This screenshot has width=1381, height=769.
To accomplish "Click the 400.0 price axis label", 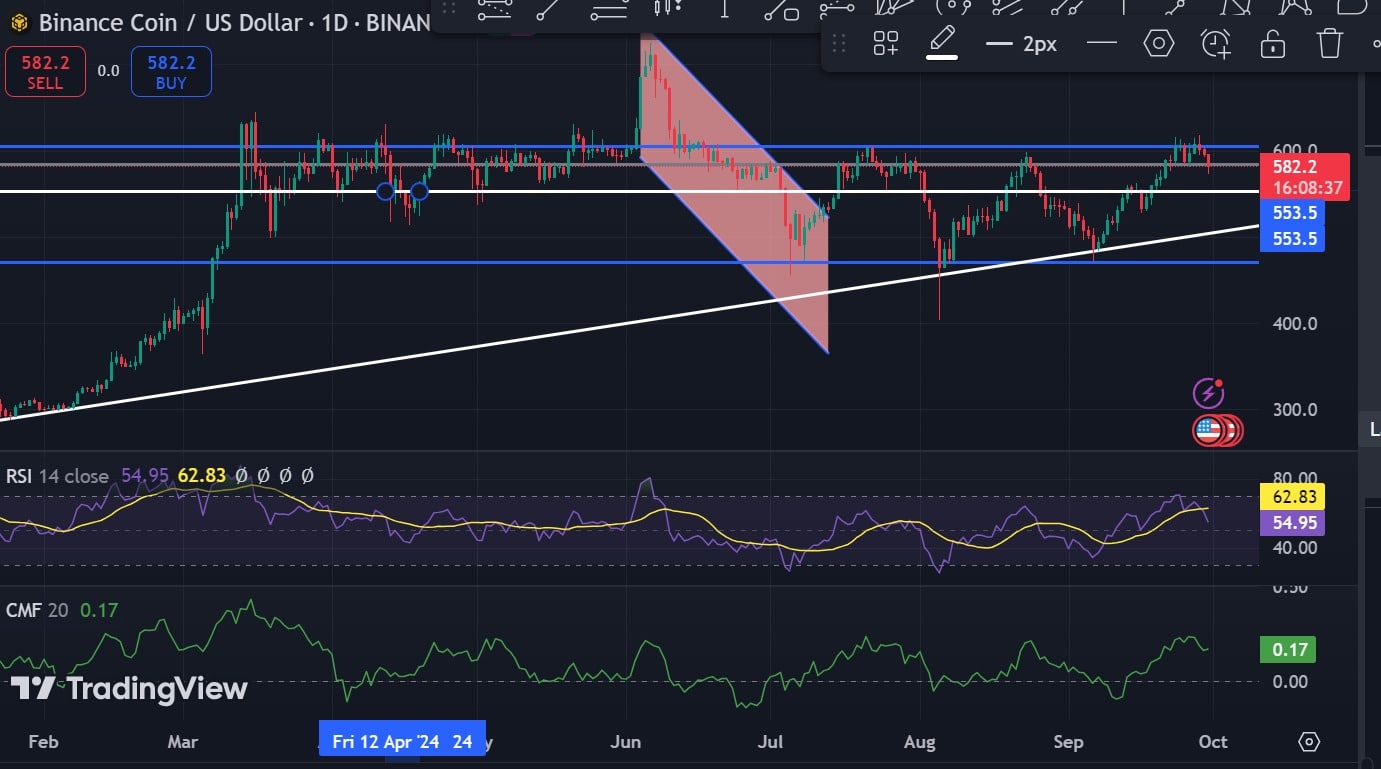I will tap(1294, 324).
